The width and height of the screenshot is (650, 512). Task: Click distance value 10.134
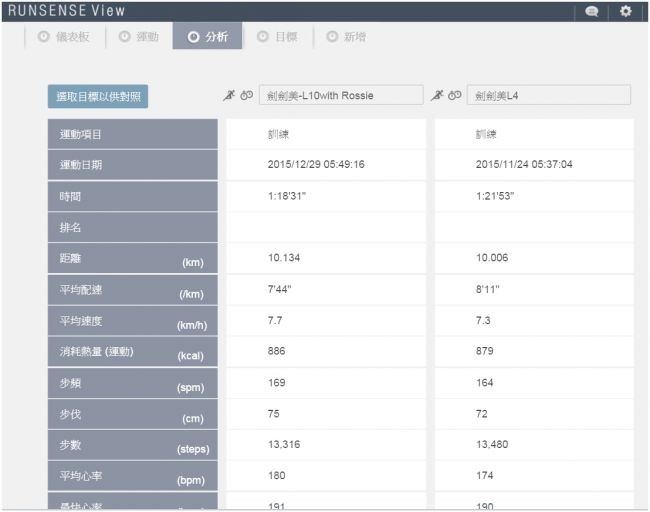tap(284, 258)
